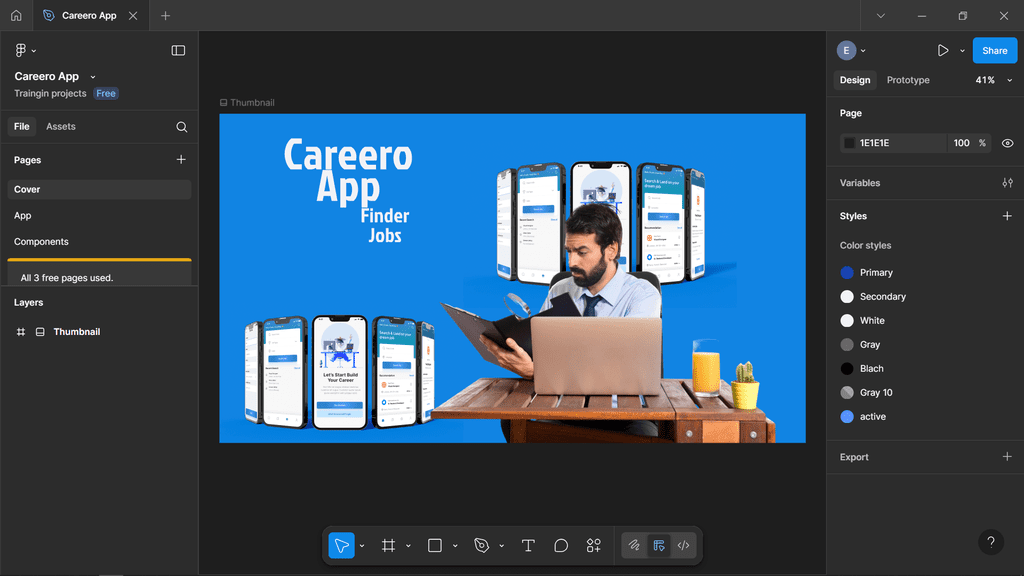Click the active color style swatch

(x=847, y=417)
